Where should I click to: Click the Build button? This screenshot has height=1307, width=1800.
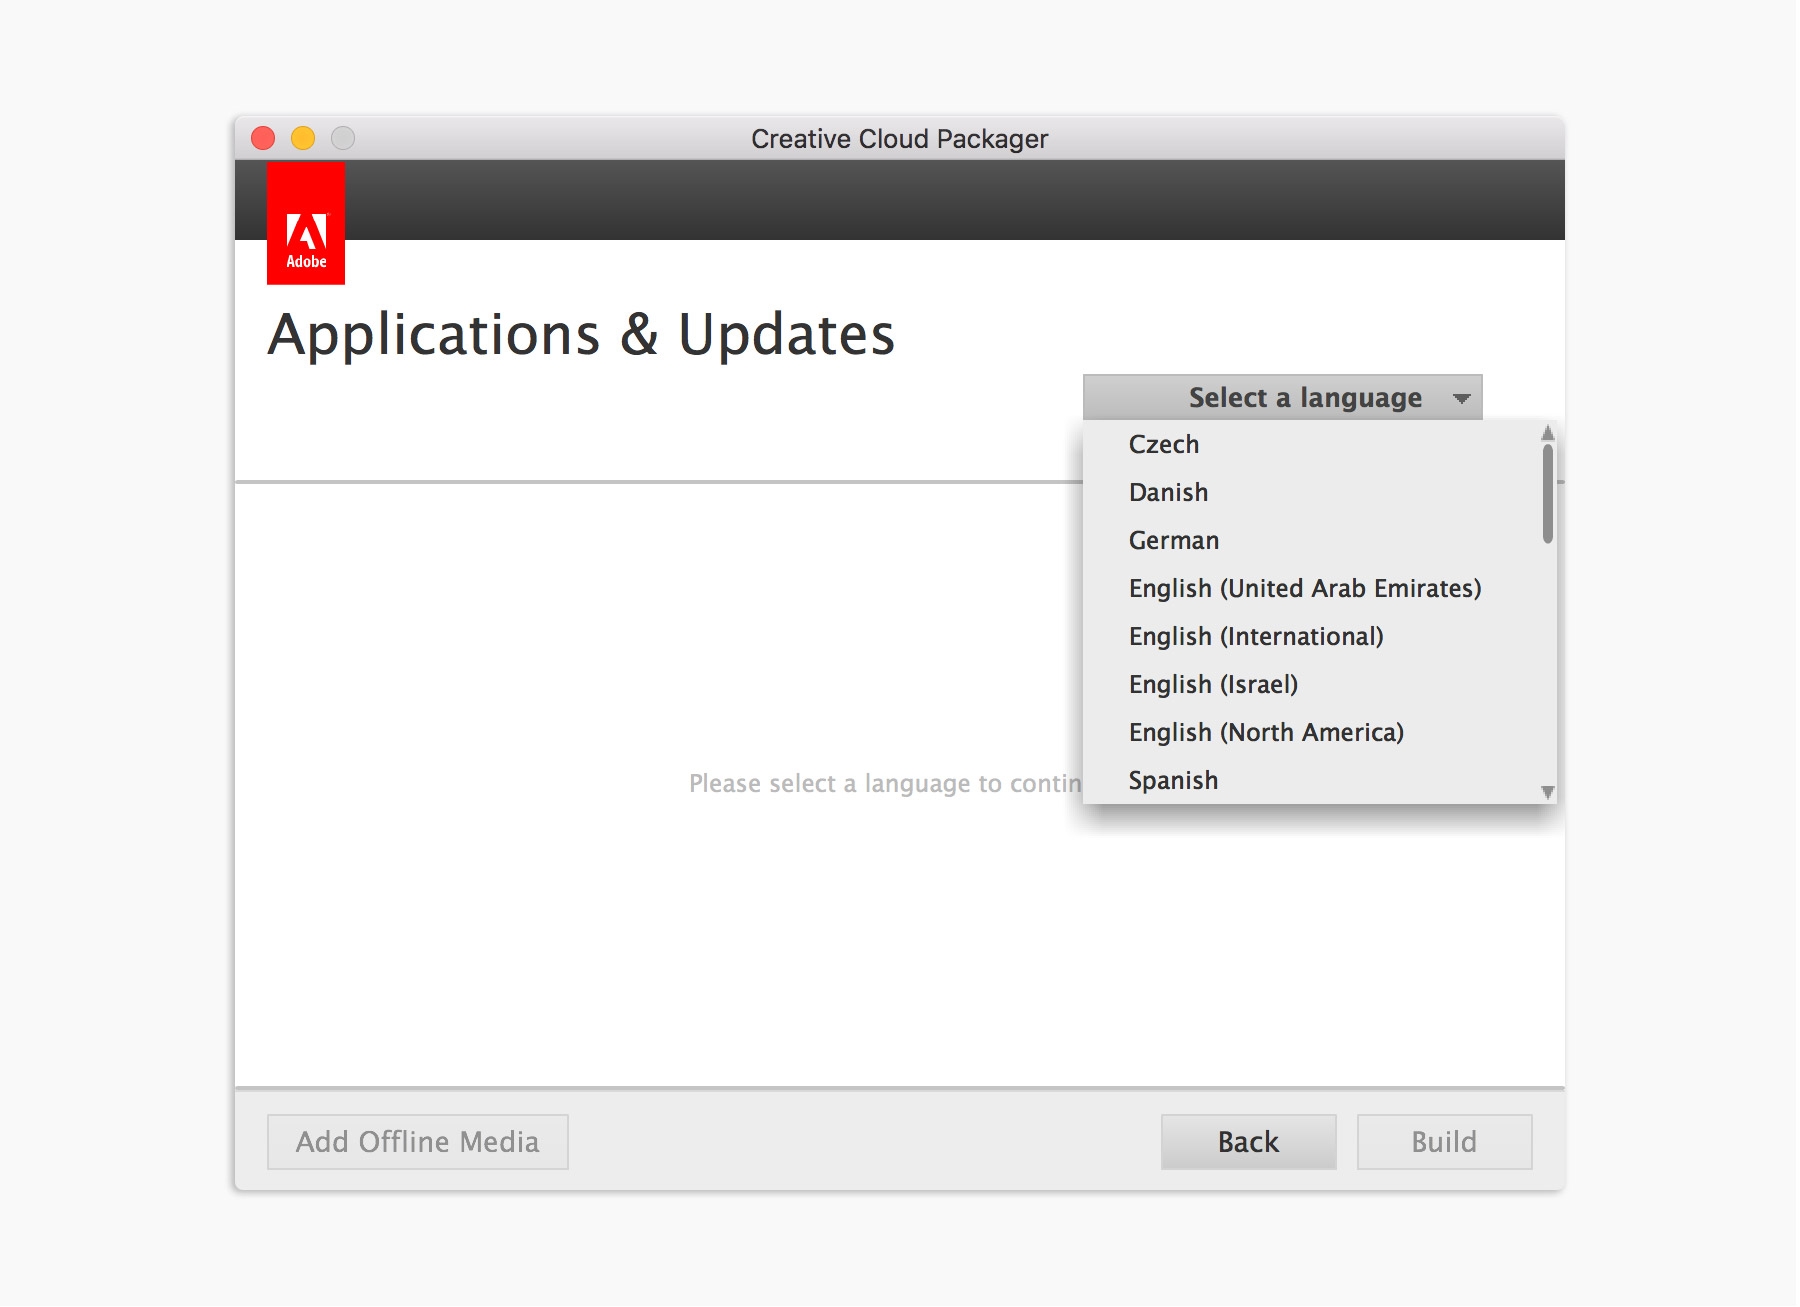click(x=1443, y=1141)
